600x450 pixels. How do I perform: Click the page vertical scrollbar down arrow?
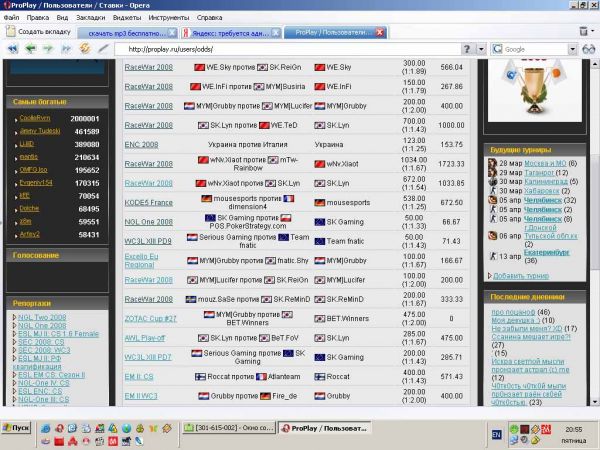pyautogui.click(x=595, y=402)
